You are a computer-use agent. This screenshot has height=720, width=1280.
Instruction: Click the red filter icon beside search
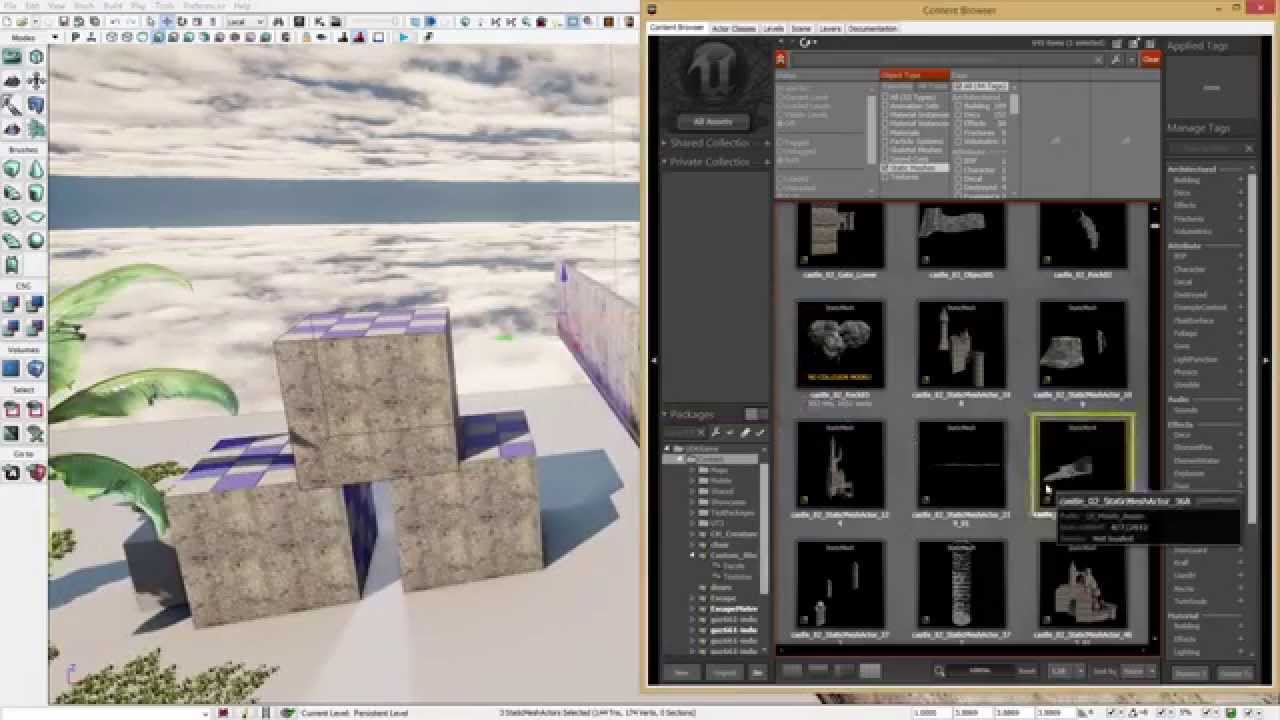point(782,59)
